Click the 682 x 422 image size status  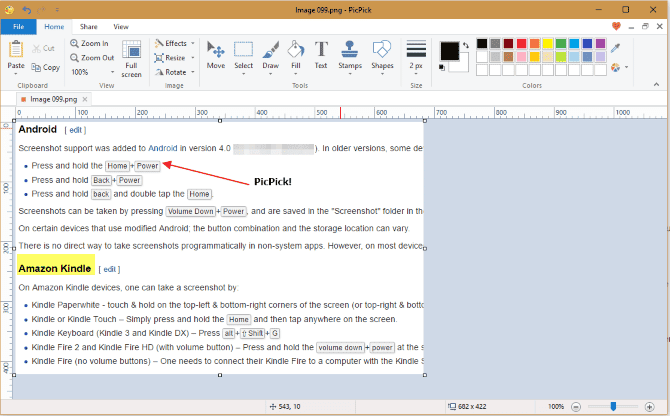467,406
